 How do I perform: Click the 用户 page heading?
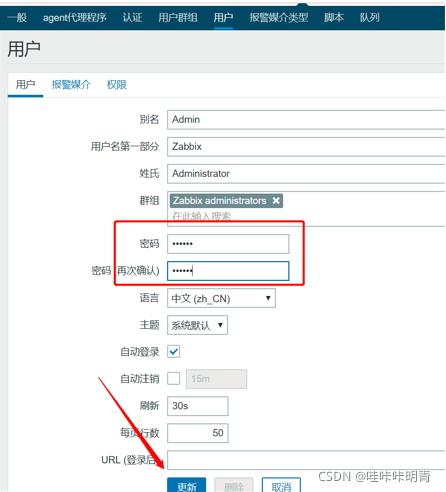coord(24,49)
